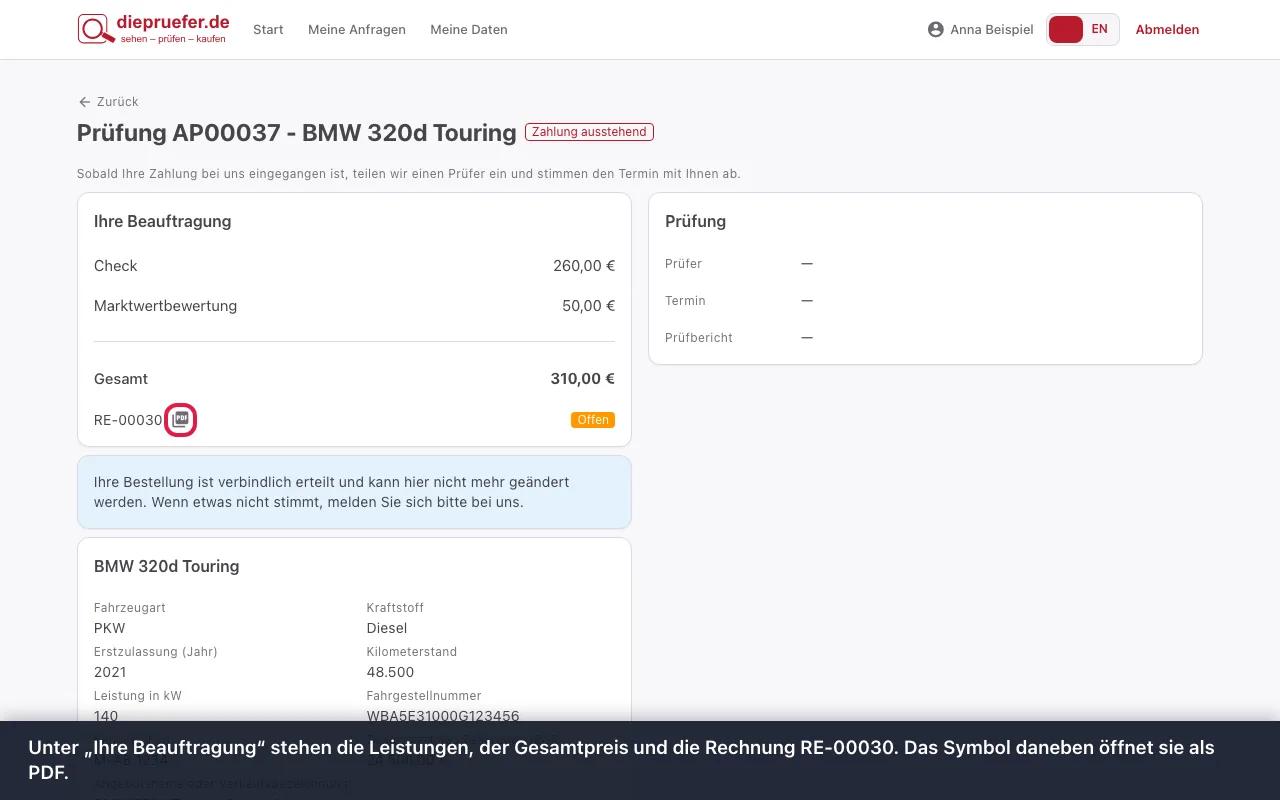Click the Marktwertbewertung line item label
This screenshot has width=1280, height=800.
point(165,306)
